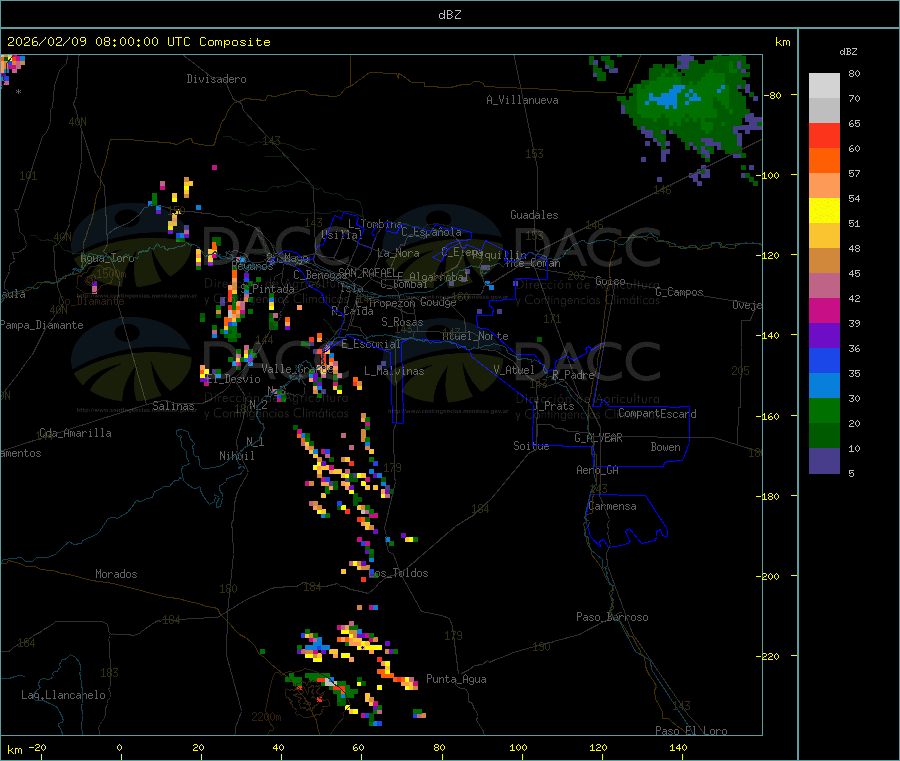The height and width of the screenshot is (761, 900).
Task: Click the Lag.Llancanelo label
Action: click(63, 695)
